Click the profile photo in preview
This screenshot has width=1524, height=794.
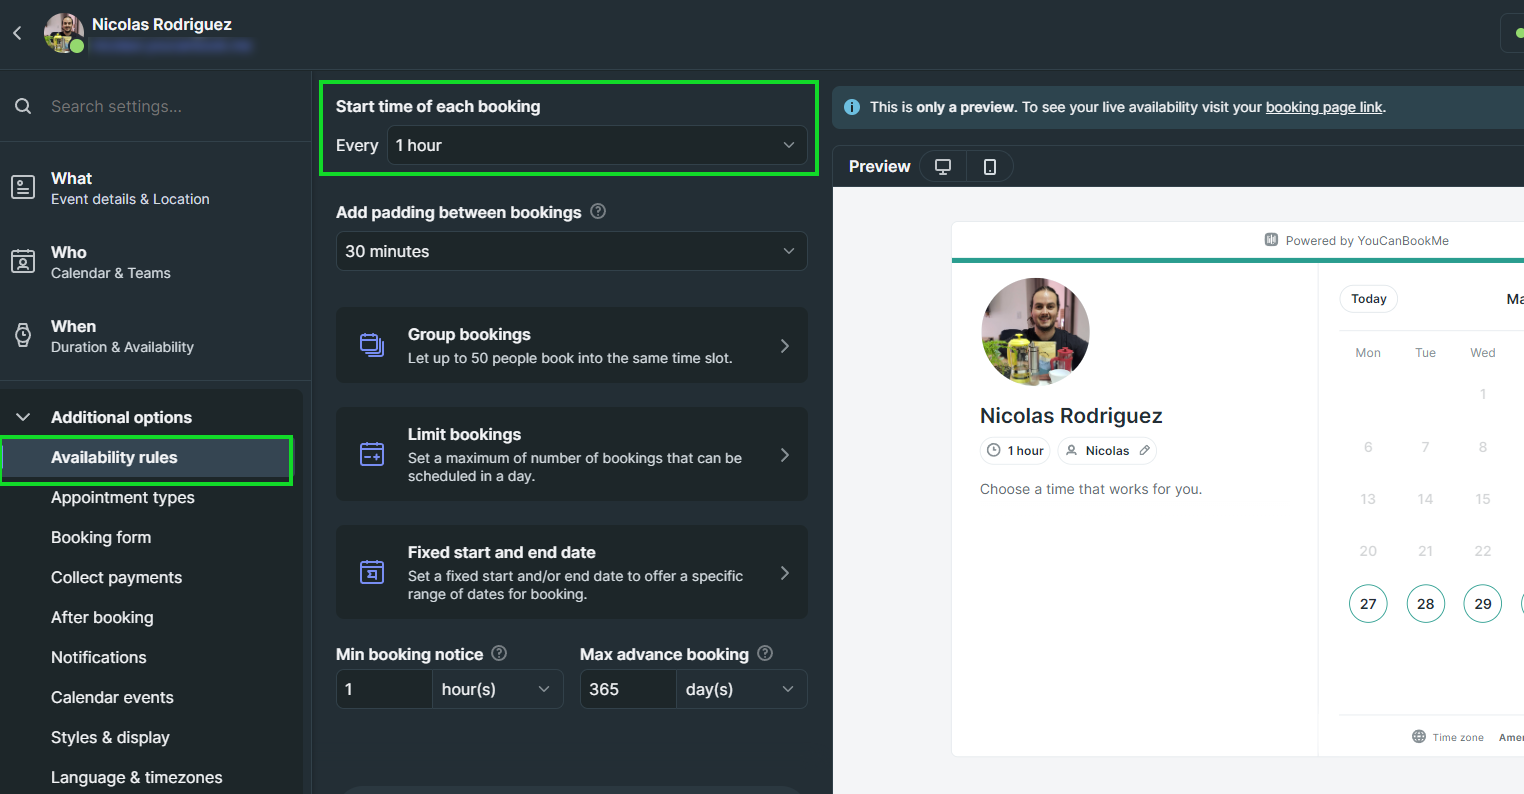[1035, 332]
